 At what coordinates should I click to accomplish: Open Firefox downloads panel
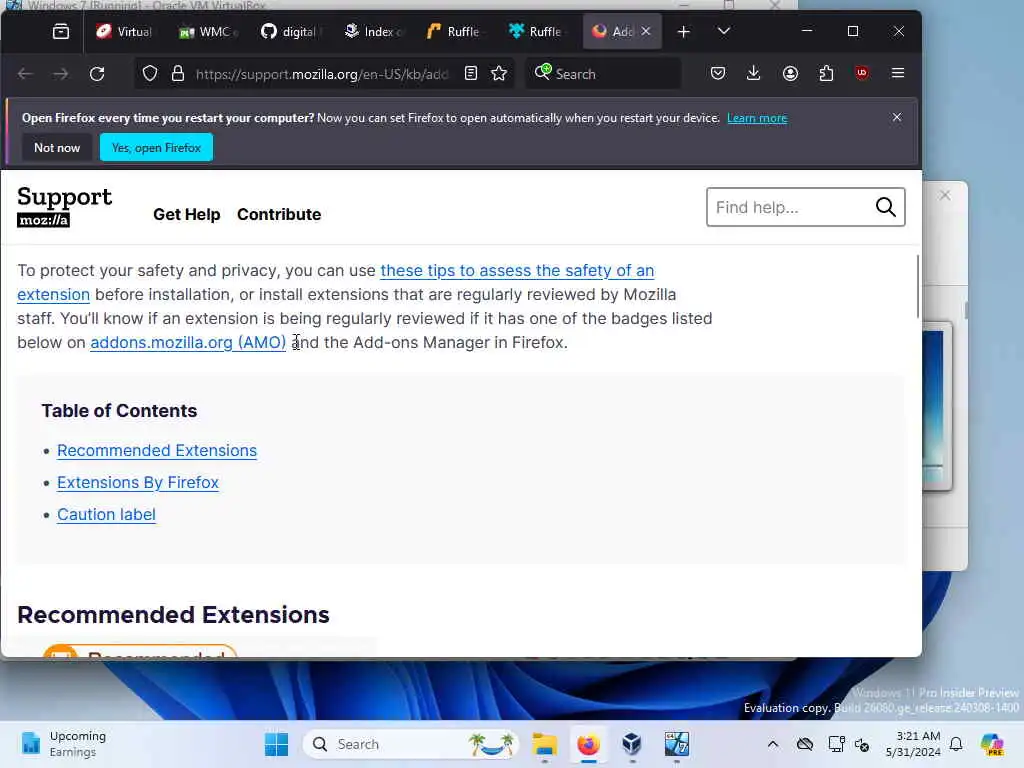(x=754, y=74)
